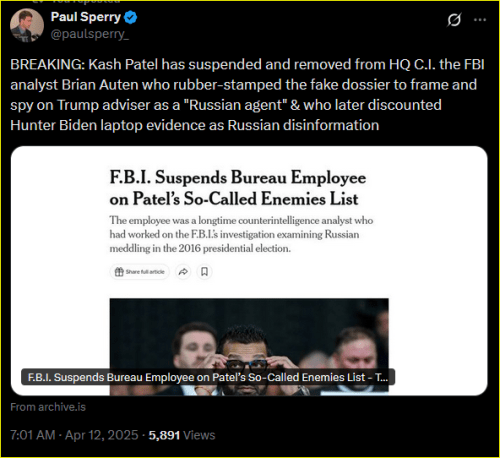Click the Grok slashed-circle icon
The height and width of the screenshot is (458, 500).
(454, 20)
